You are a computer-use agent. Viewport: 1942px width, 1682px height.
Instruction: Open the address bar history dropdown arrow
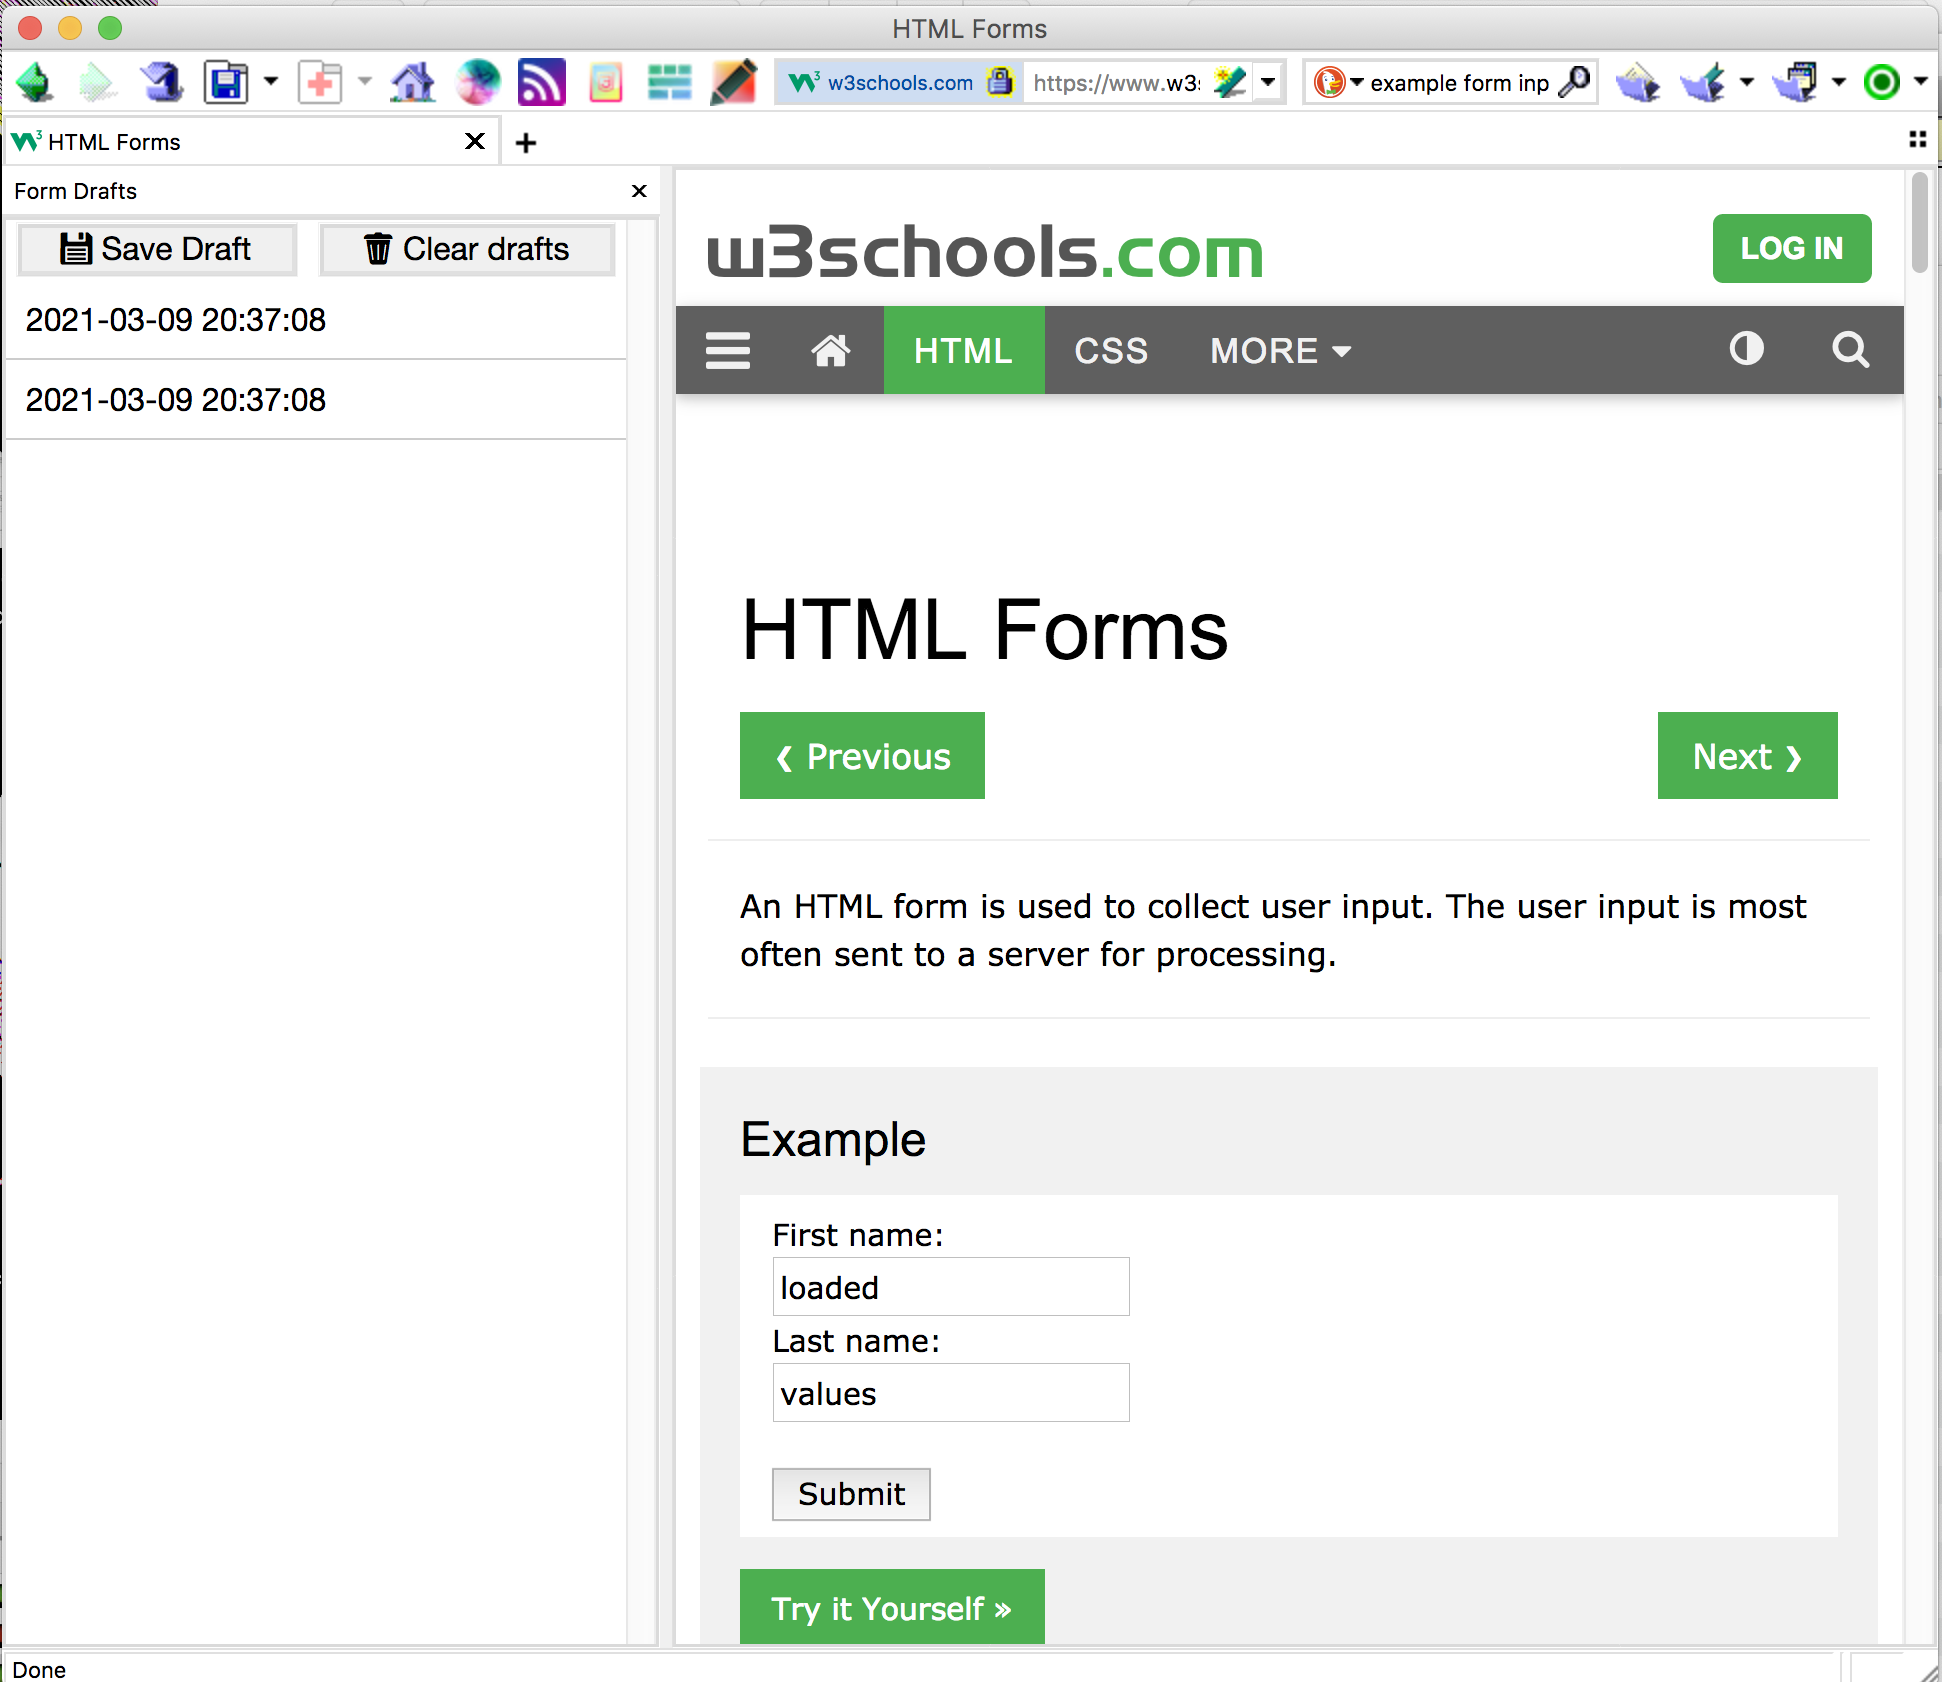coord(1268,81)
